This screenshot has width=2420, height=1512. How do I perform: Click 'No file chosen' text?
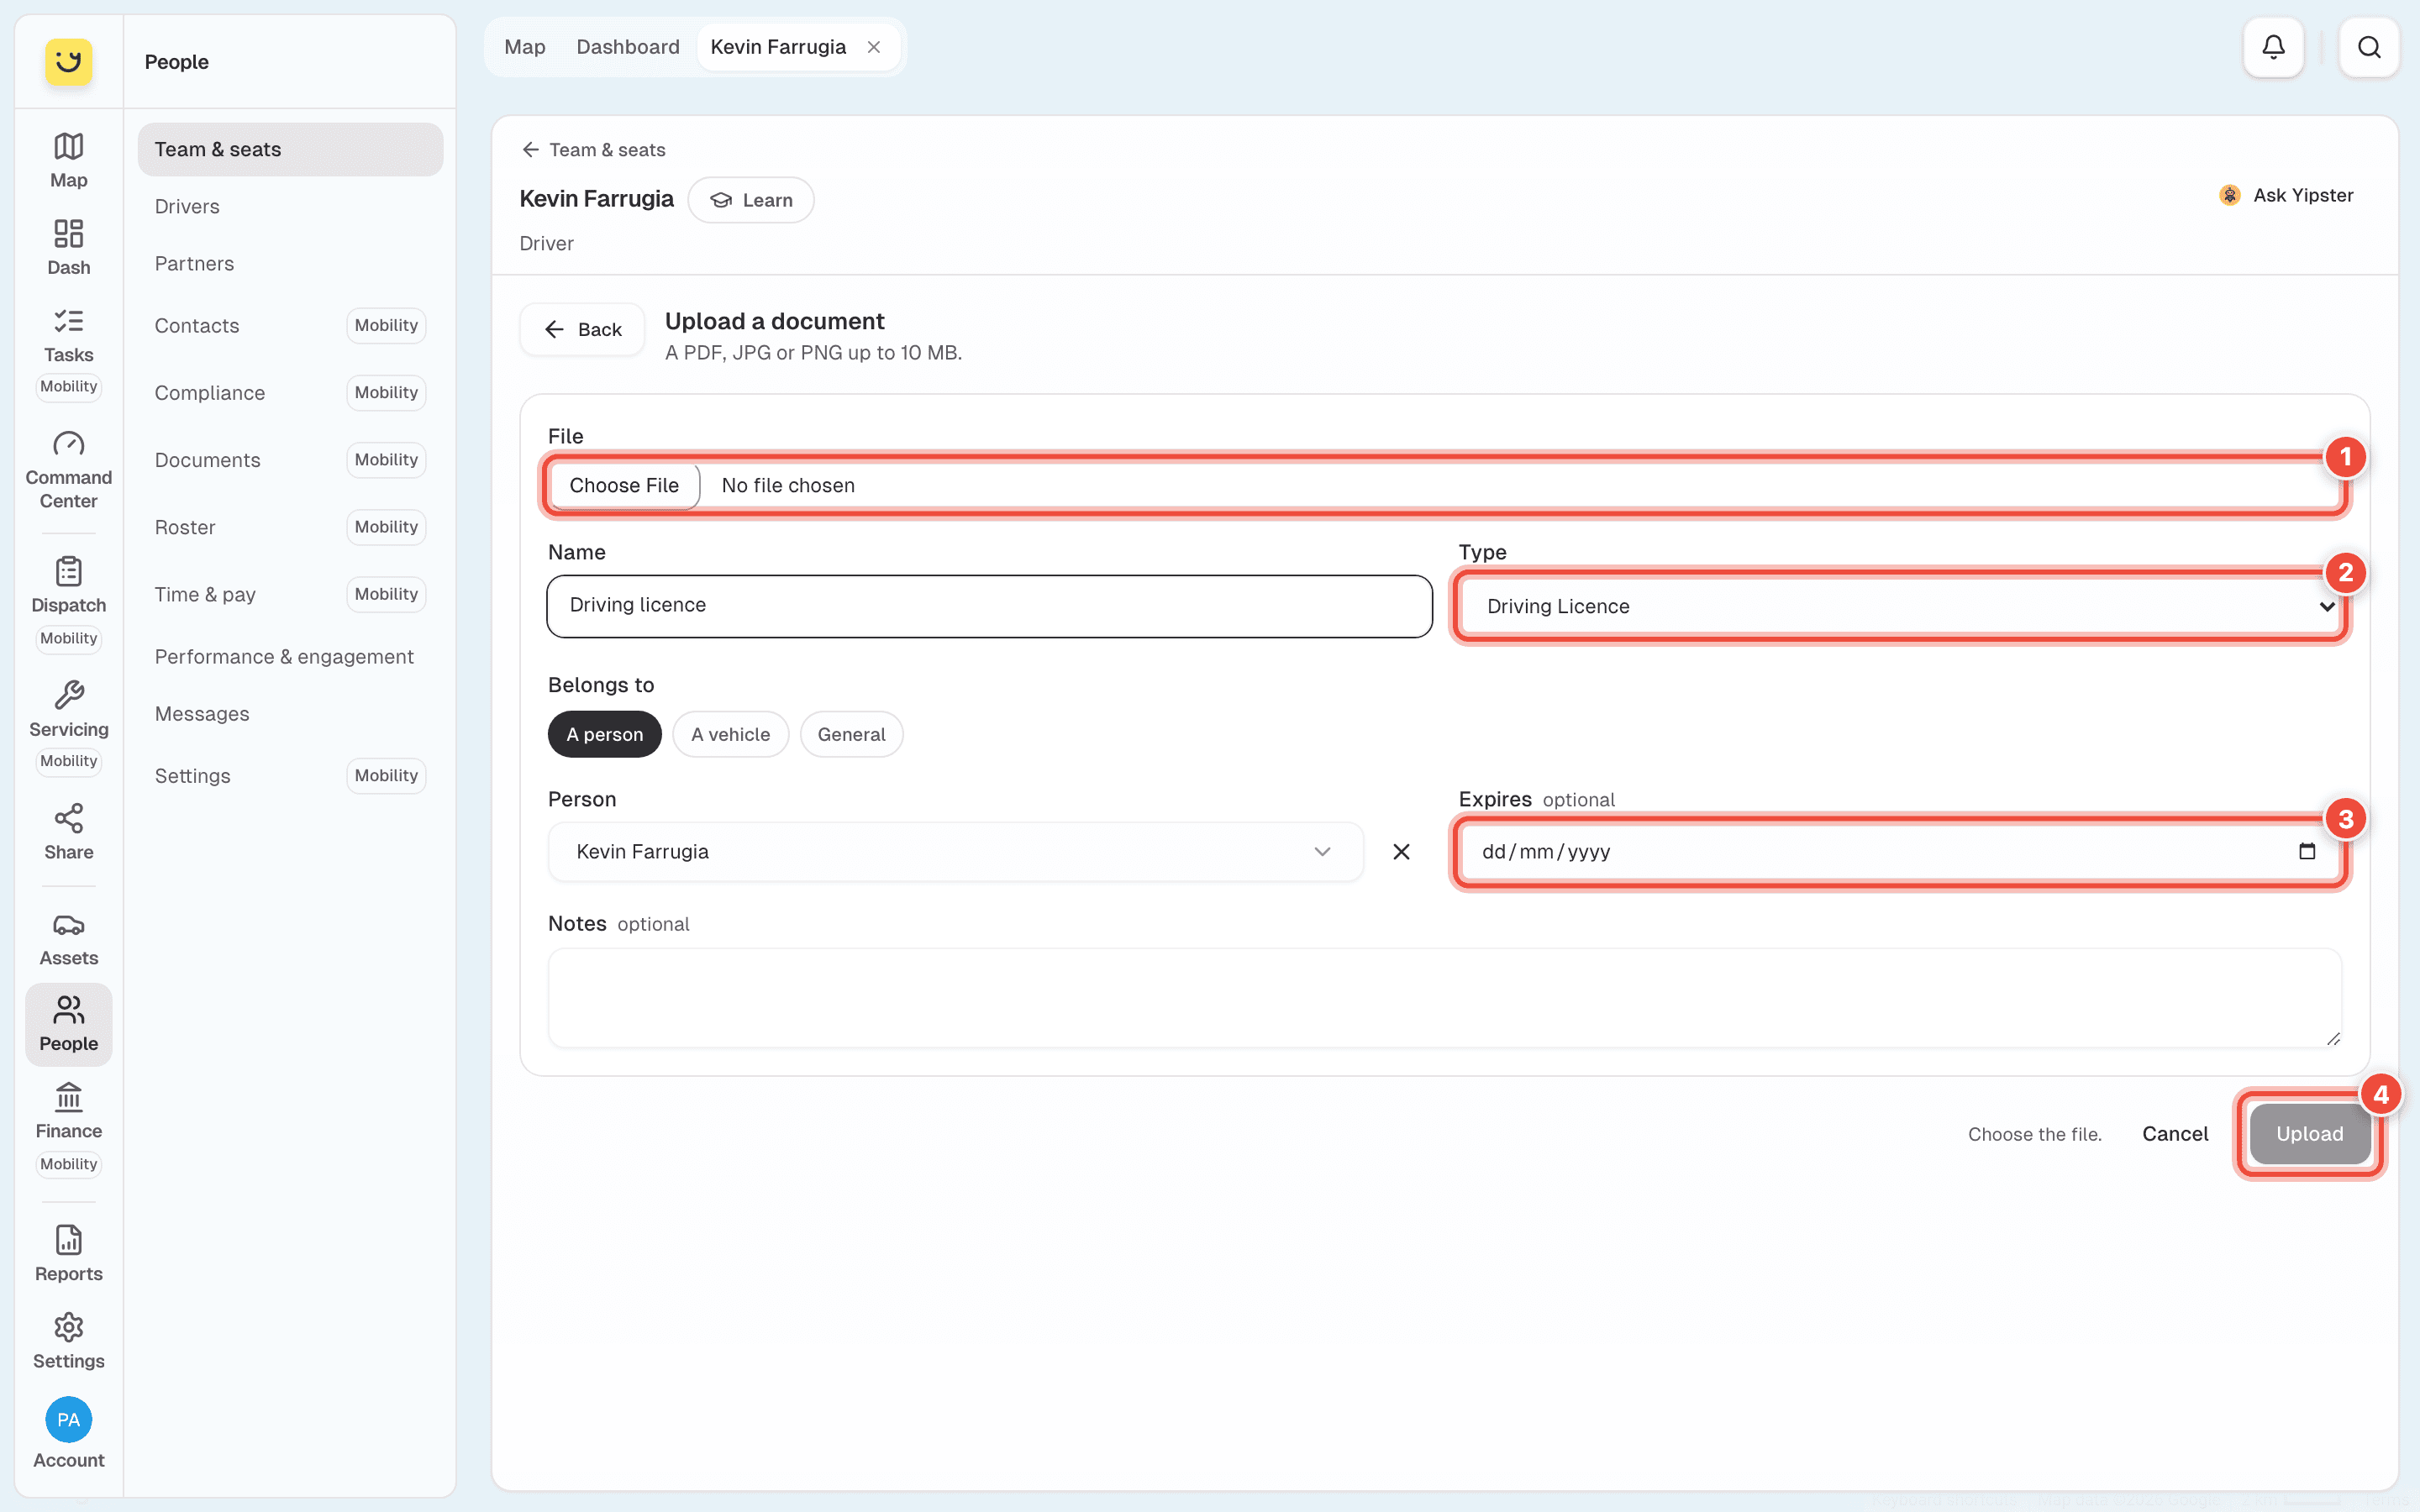point(788,485)
